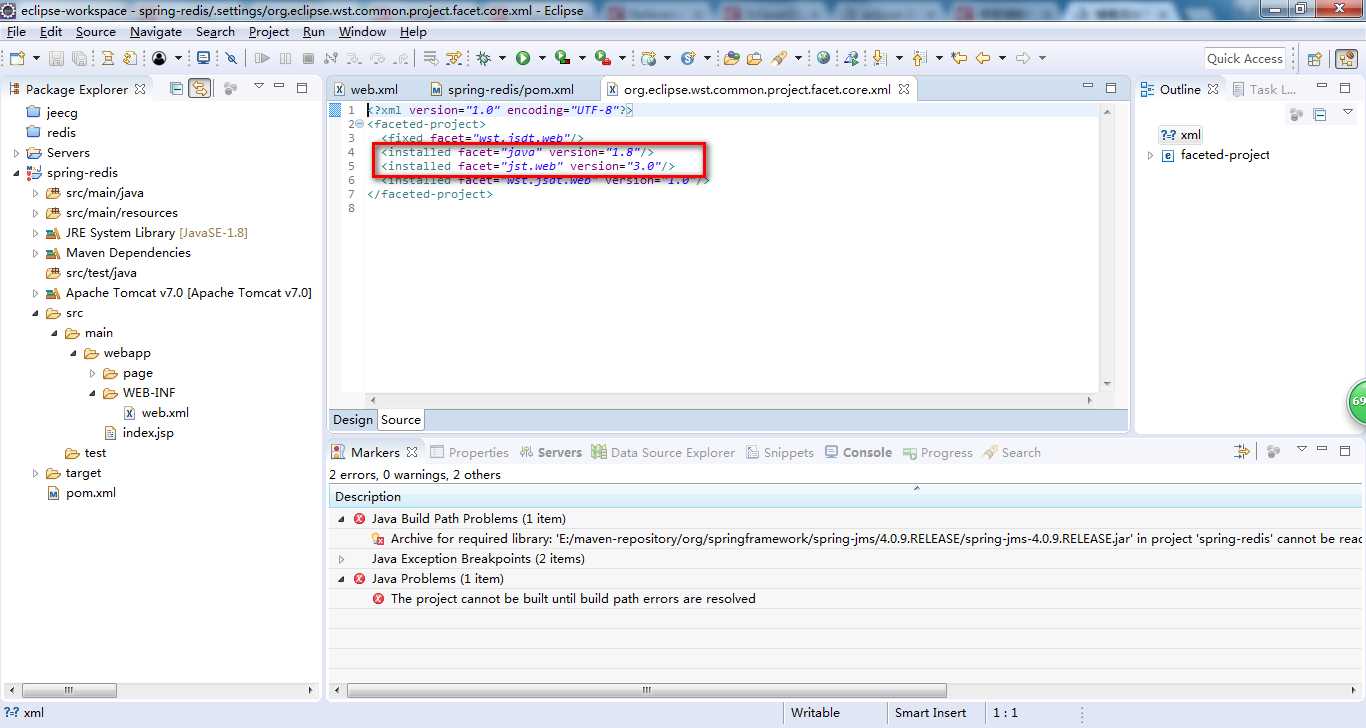This screenshot has height=728, width=1366.
Task: Click the Markers panel horizontal scrollbar
Action: (x=646, y=690)
